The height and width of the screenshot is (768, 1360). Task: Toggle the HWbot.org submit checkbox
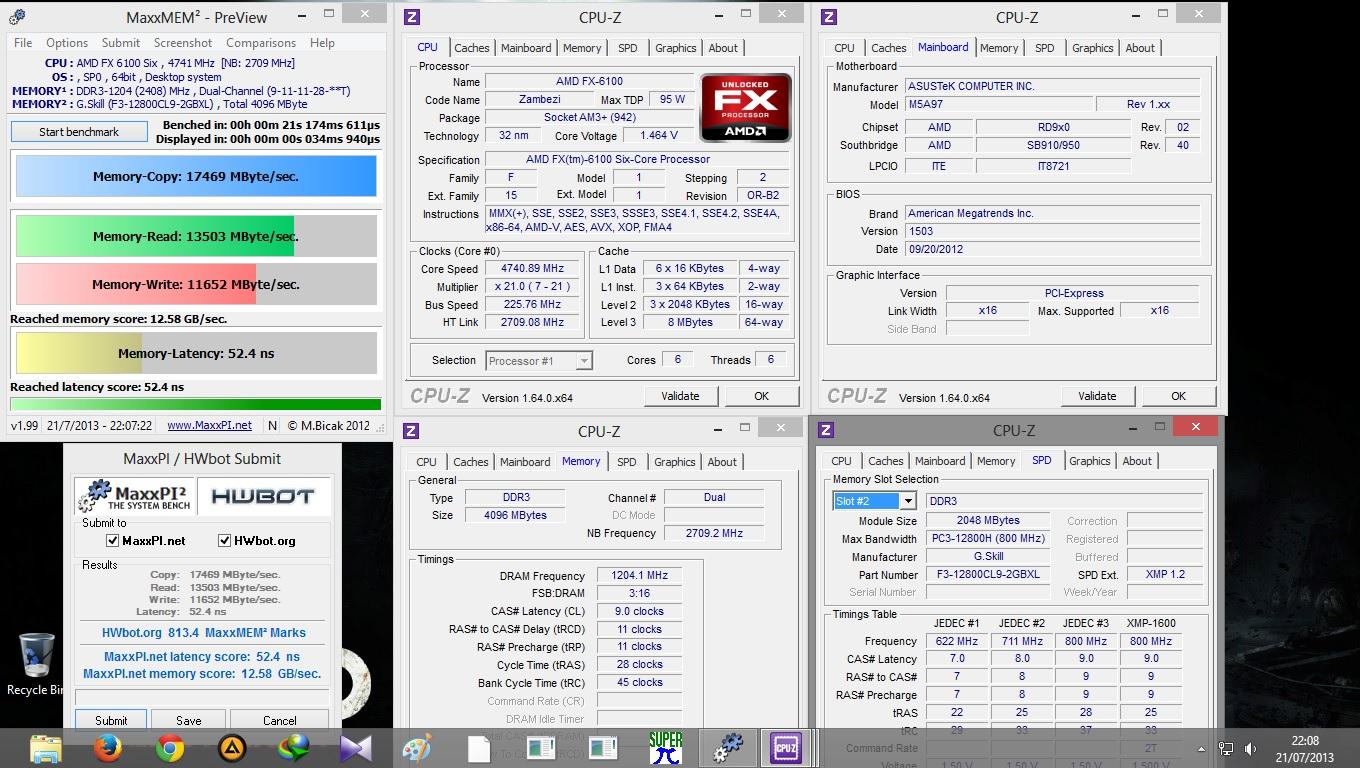(225, 541)
